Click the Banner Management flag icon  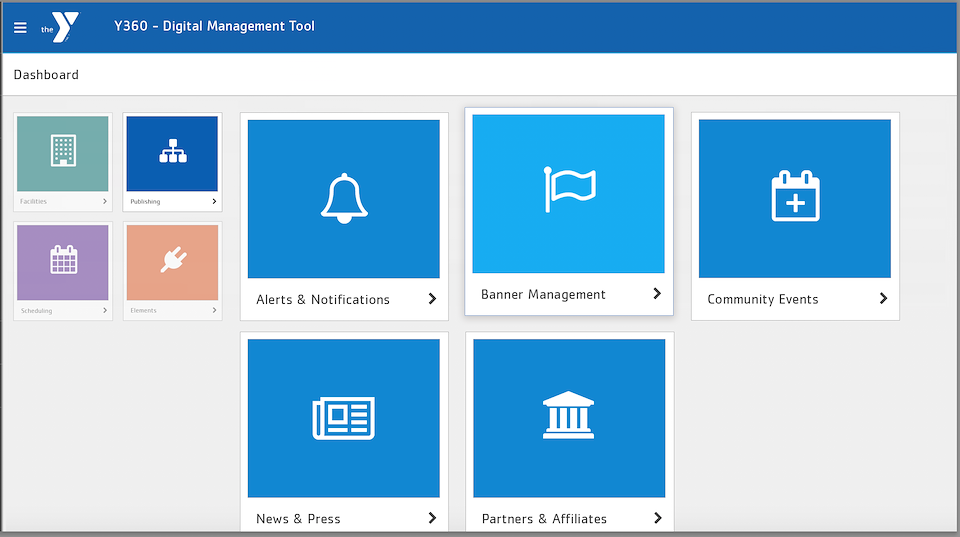(x=569, y=189)
